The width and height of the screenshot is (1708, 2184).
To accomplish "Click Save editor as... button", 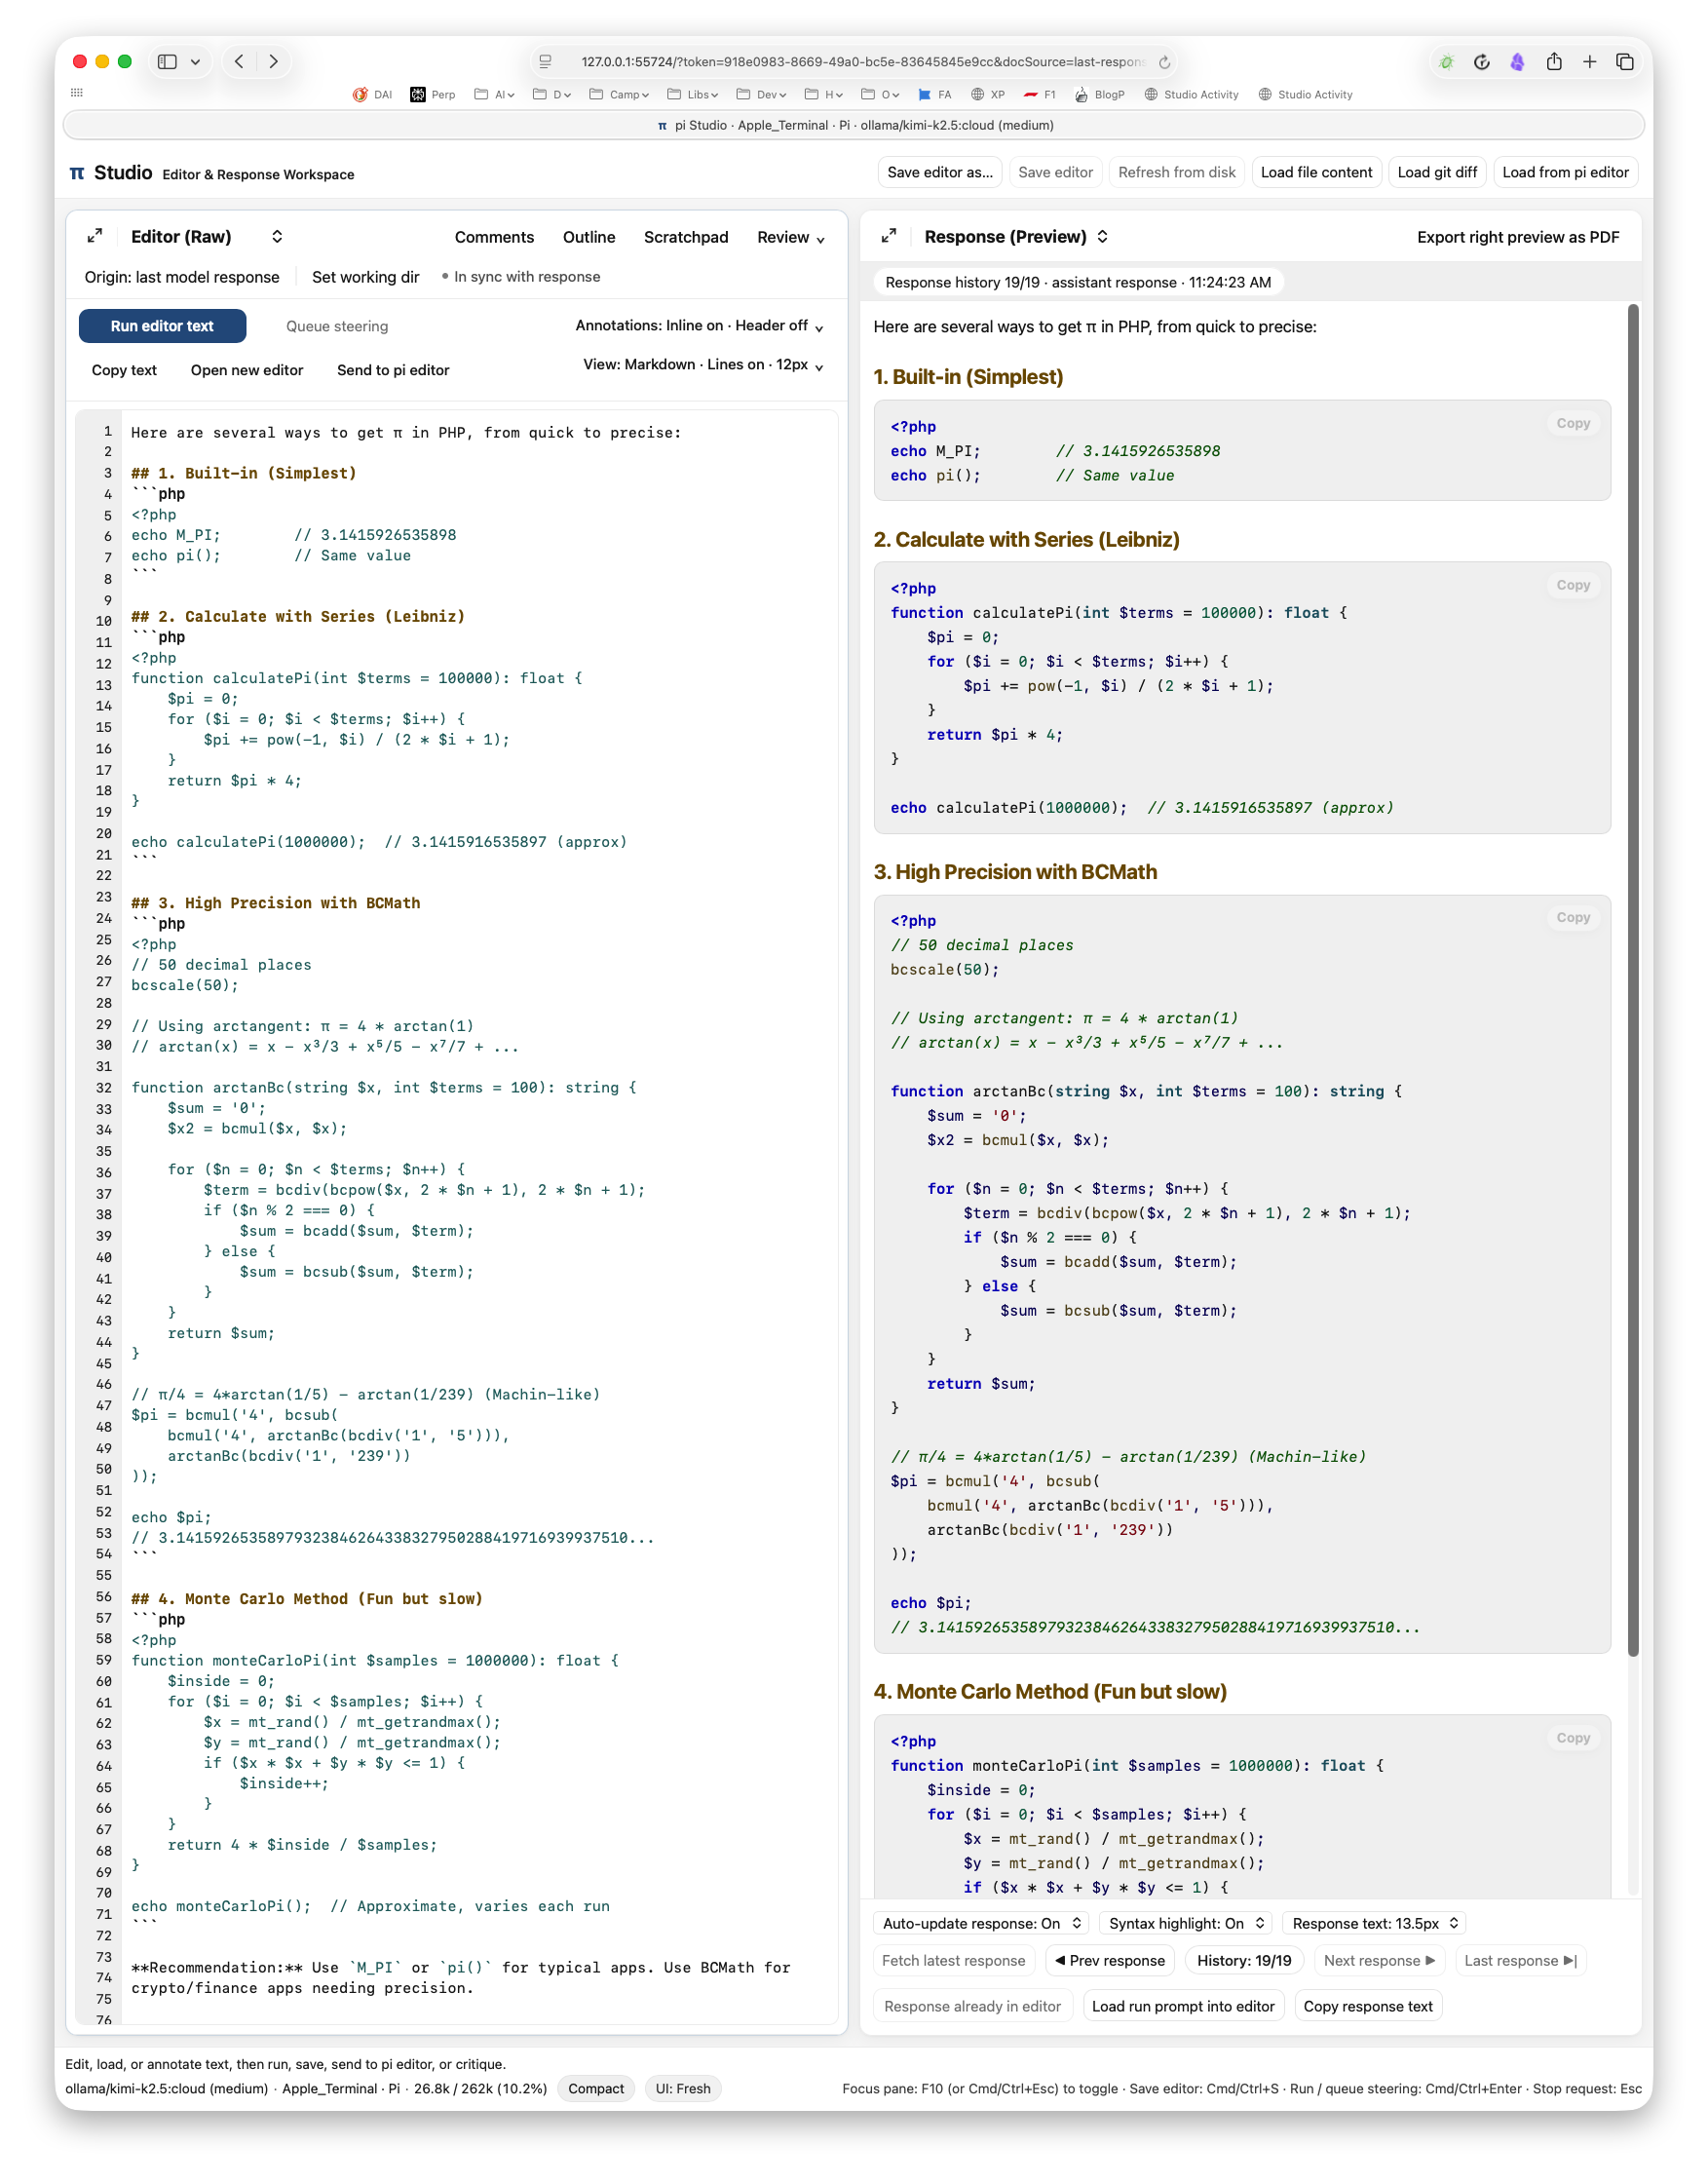I will tap(940, 172).
